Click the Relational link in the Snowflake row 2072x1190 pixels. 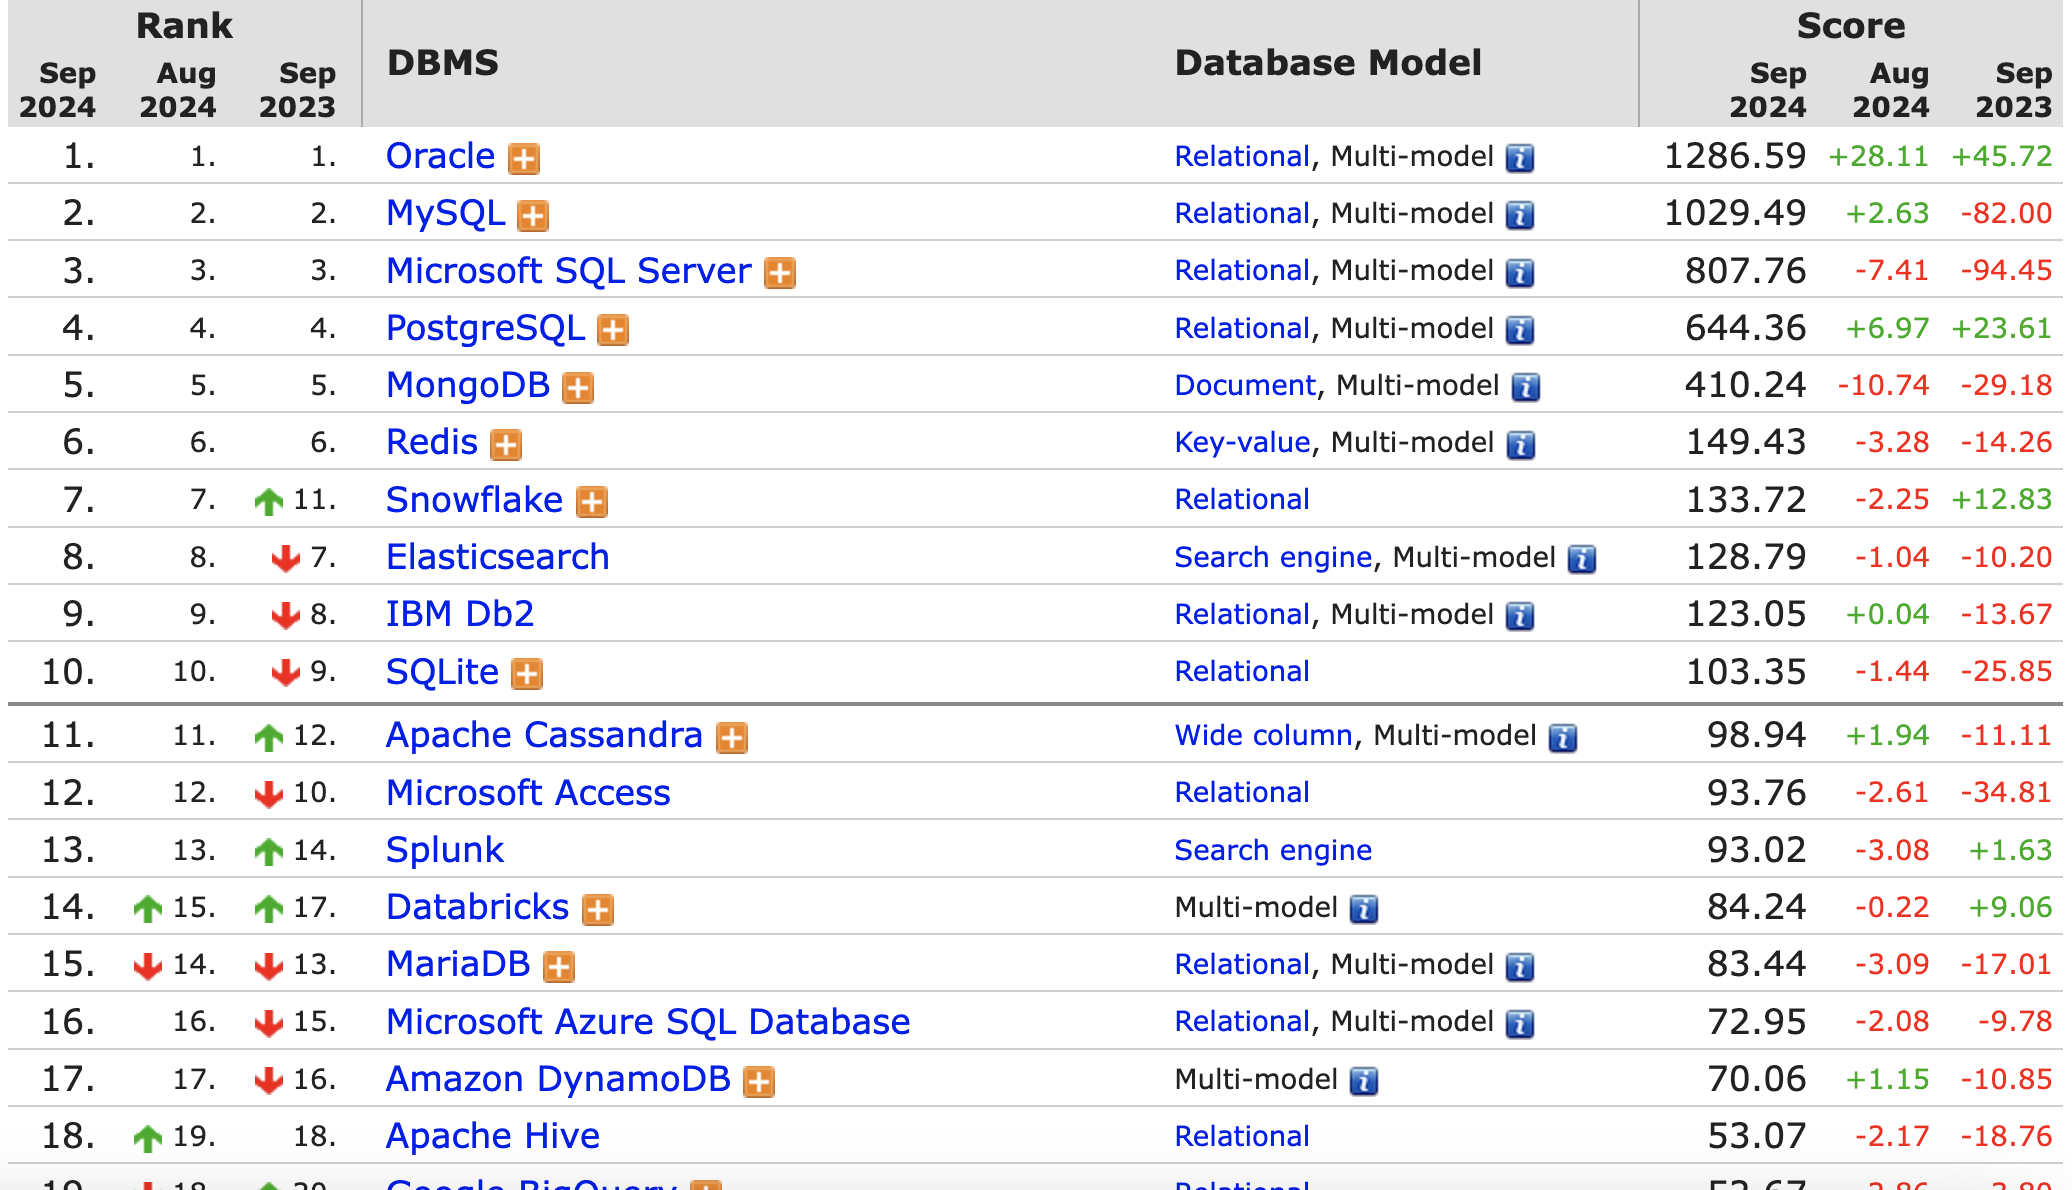pos(1242,499)
